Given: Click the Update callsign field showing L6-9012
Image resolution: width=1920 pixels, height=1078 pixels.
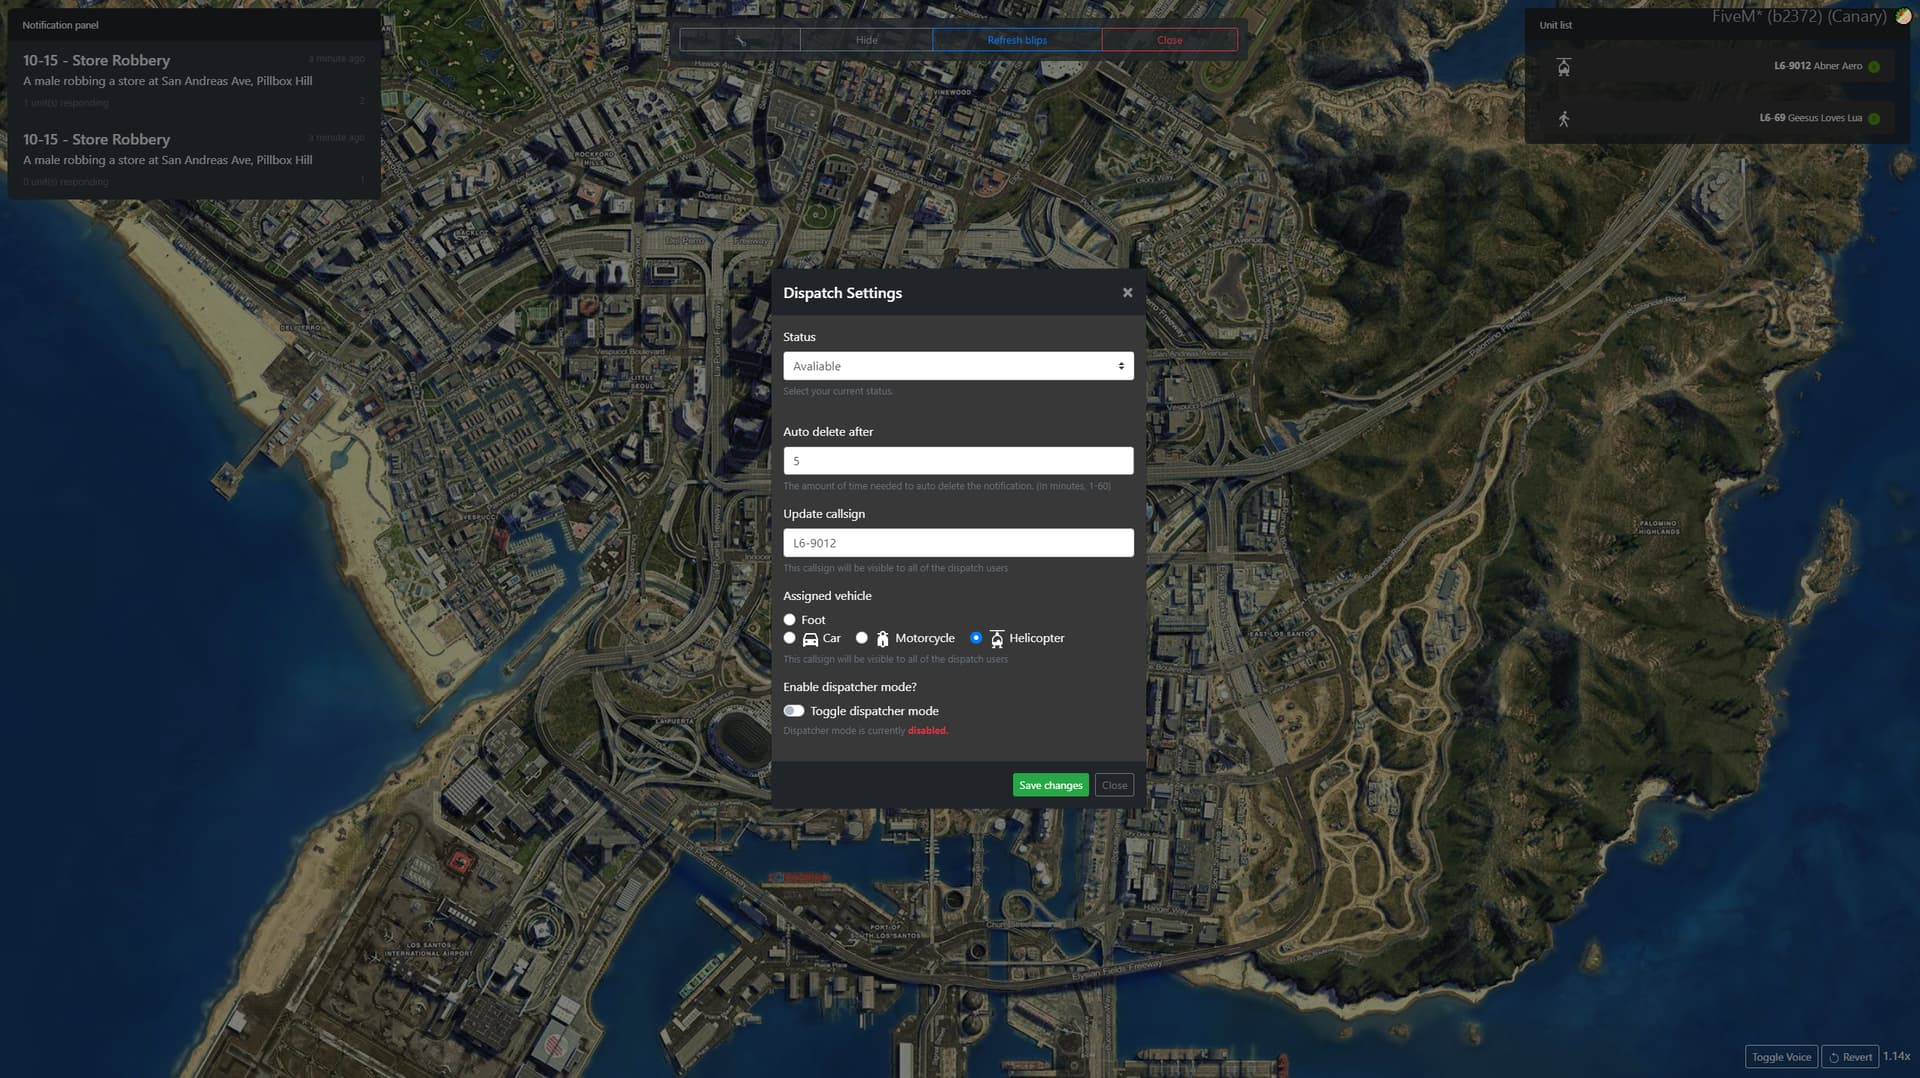Looking at the screenshot, I should [x=958, y=542].
